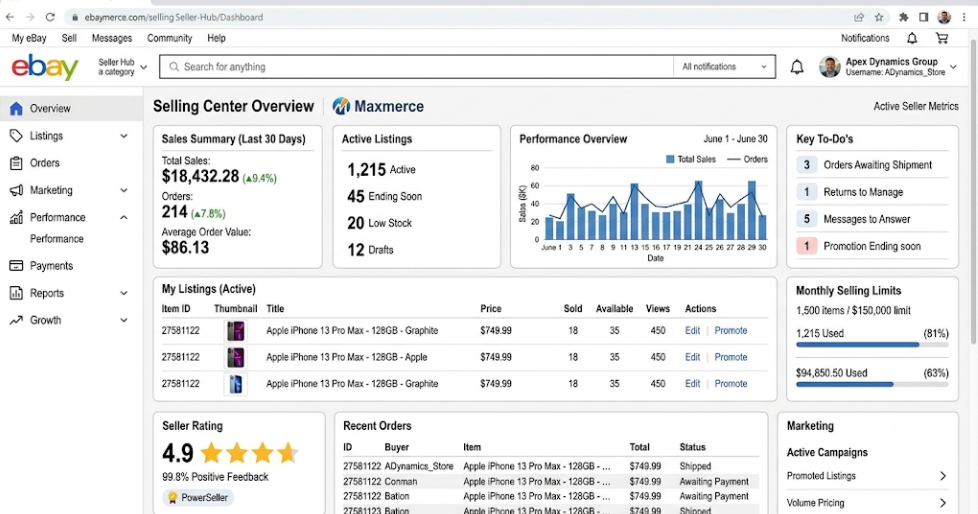Click the browser address bar URL
Screen dimensions: 978x514
(x=174, y=17)
